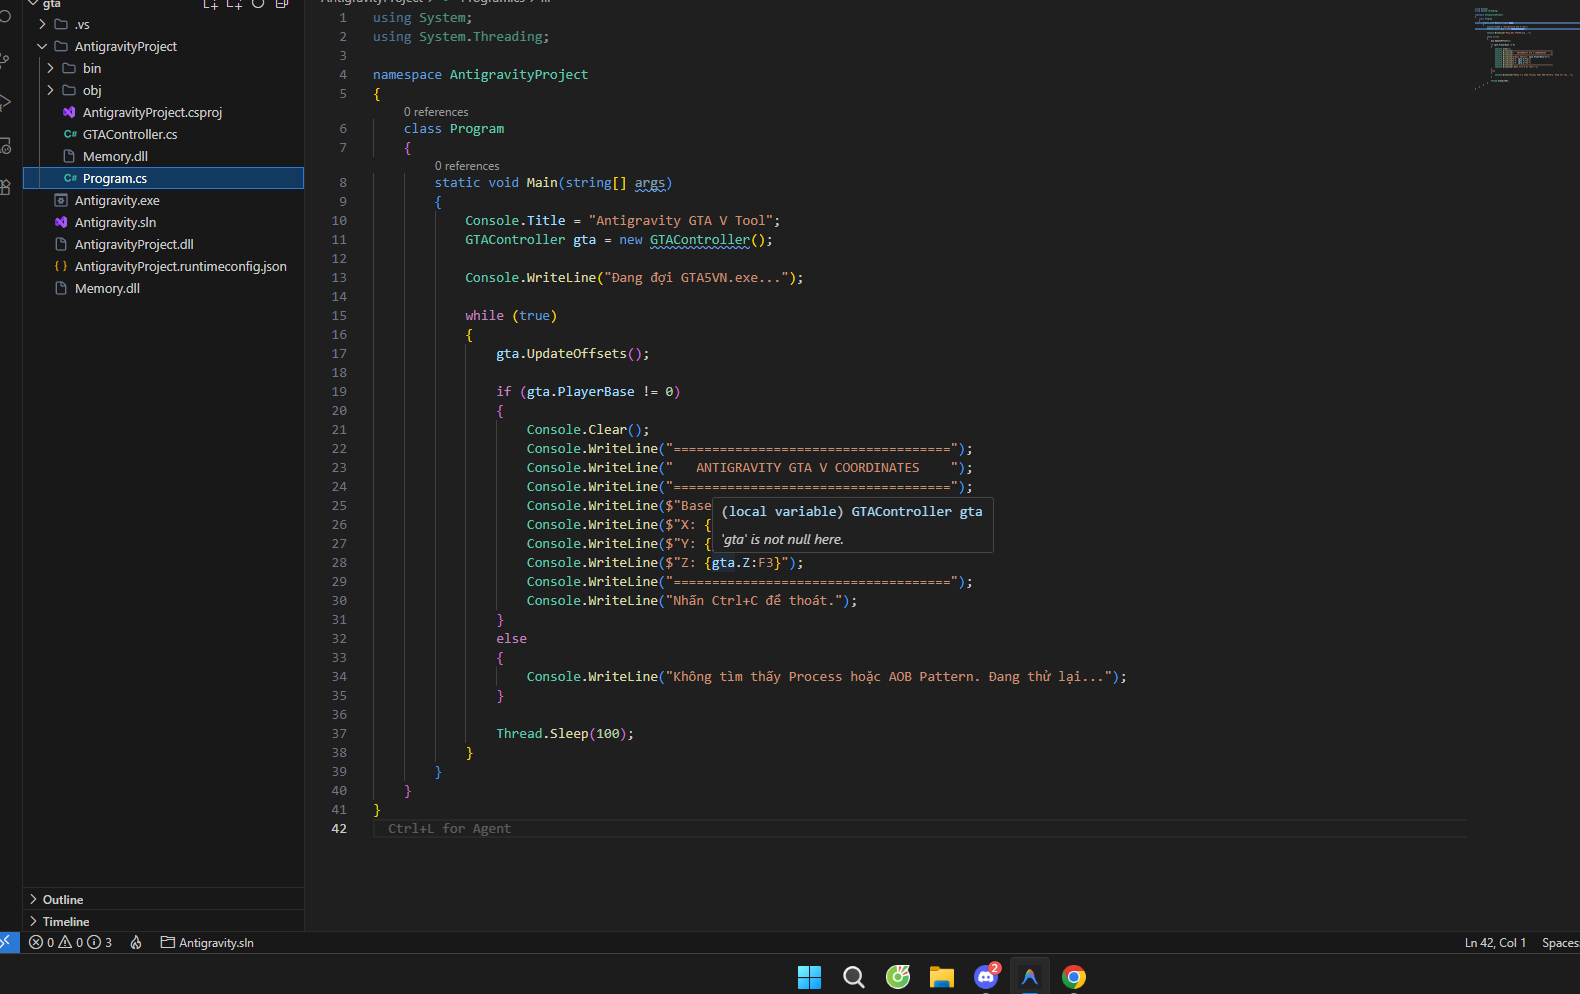Click the underlined GTAController on line 11
Screen dimensions: 1580x994
click(x=699, y=240)
